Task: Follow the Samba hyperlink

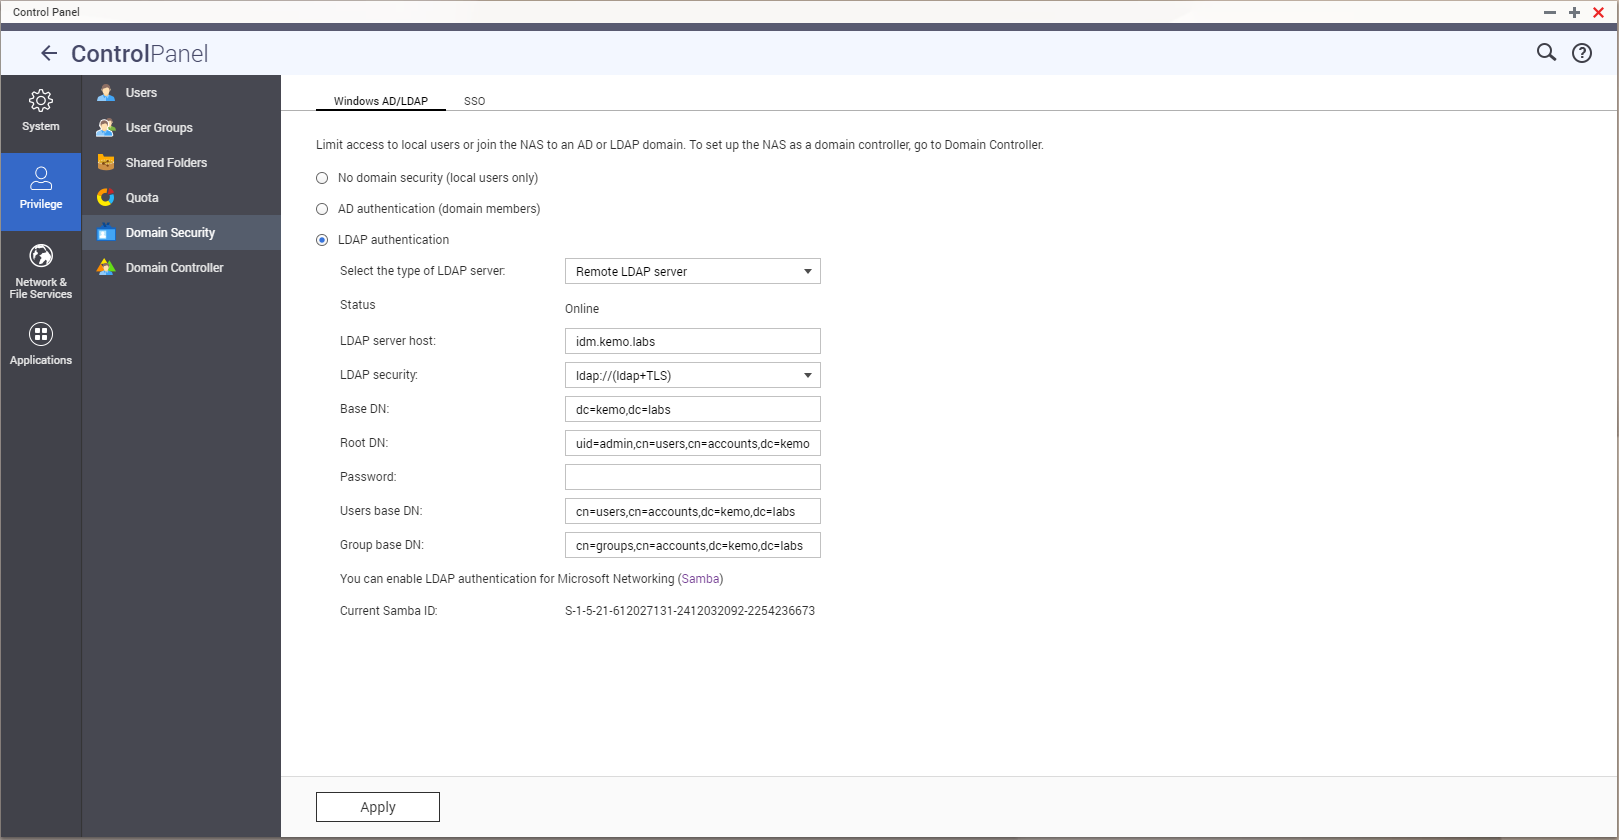Action: [x=700, y=579]
